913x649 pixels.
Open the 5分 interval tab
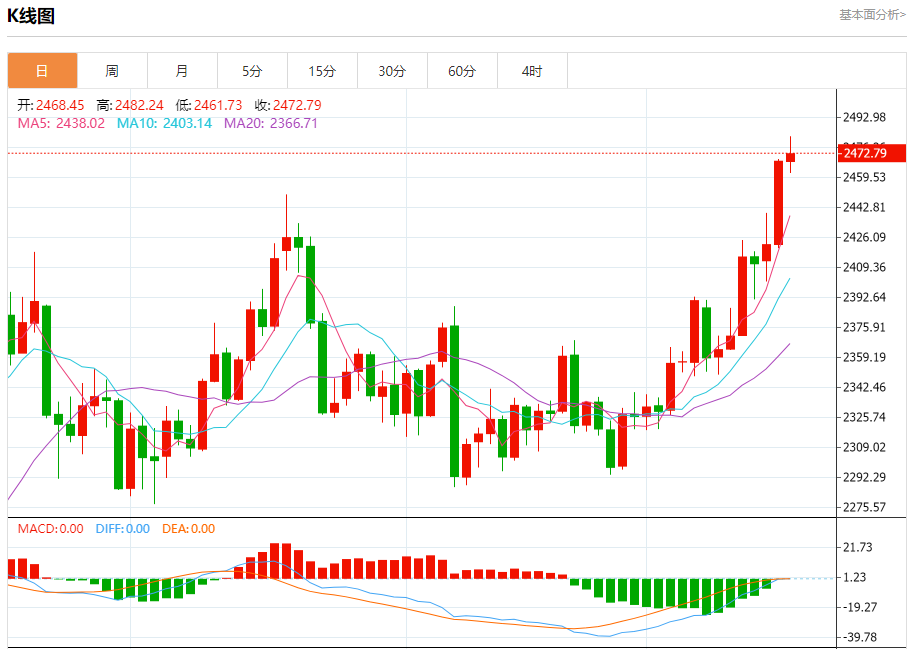pos(252,71)
